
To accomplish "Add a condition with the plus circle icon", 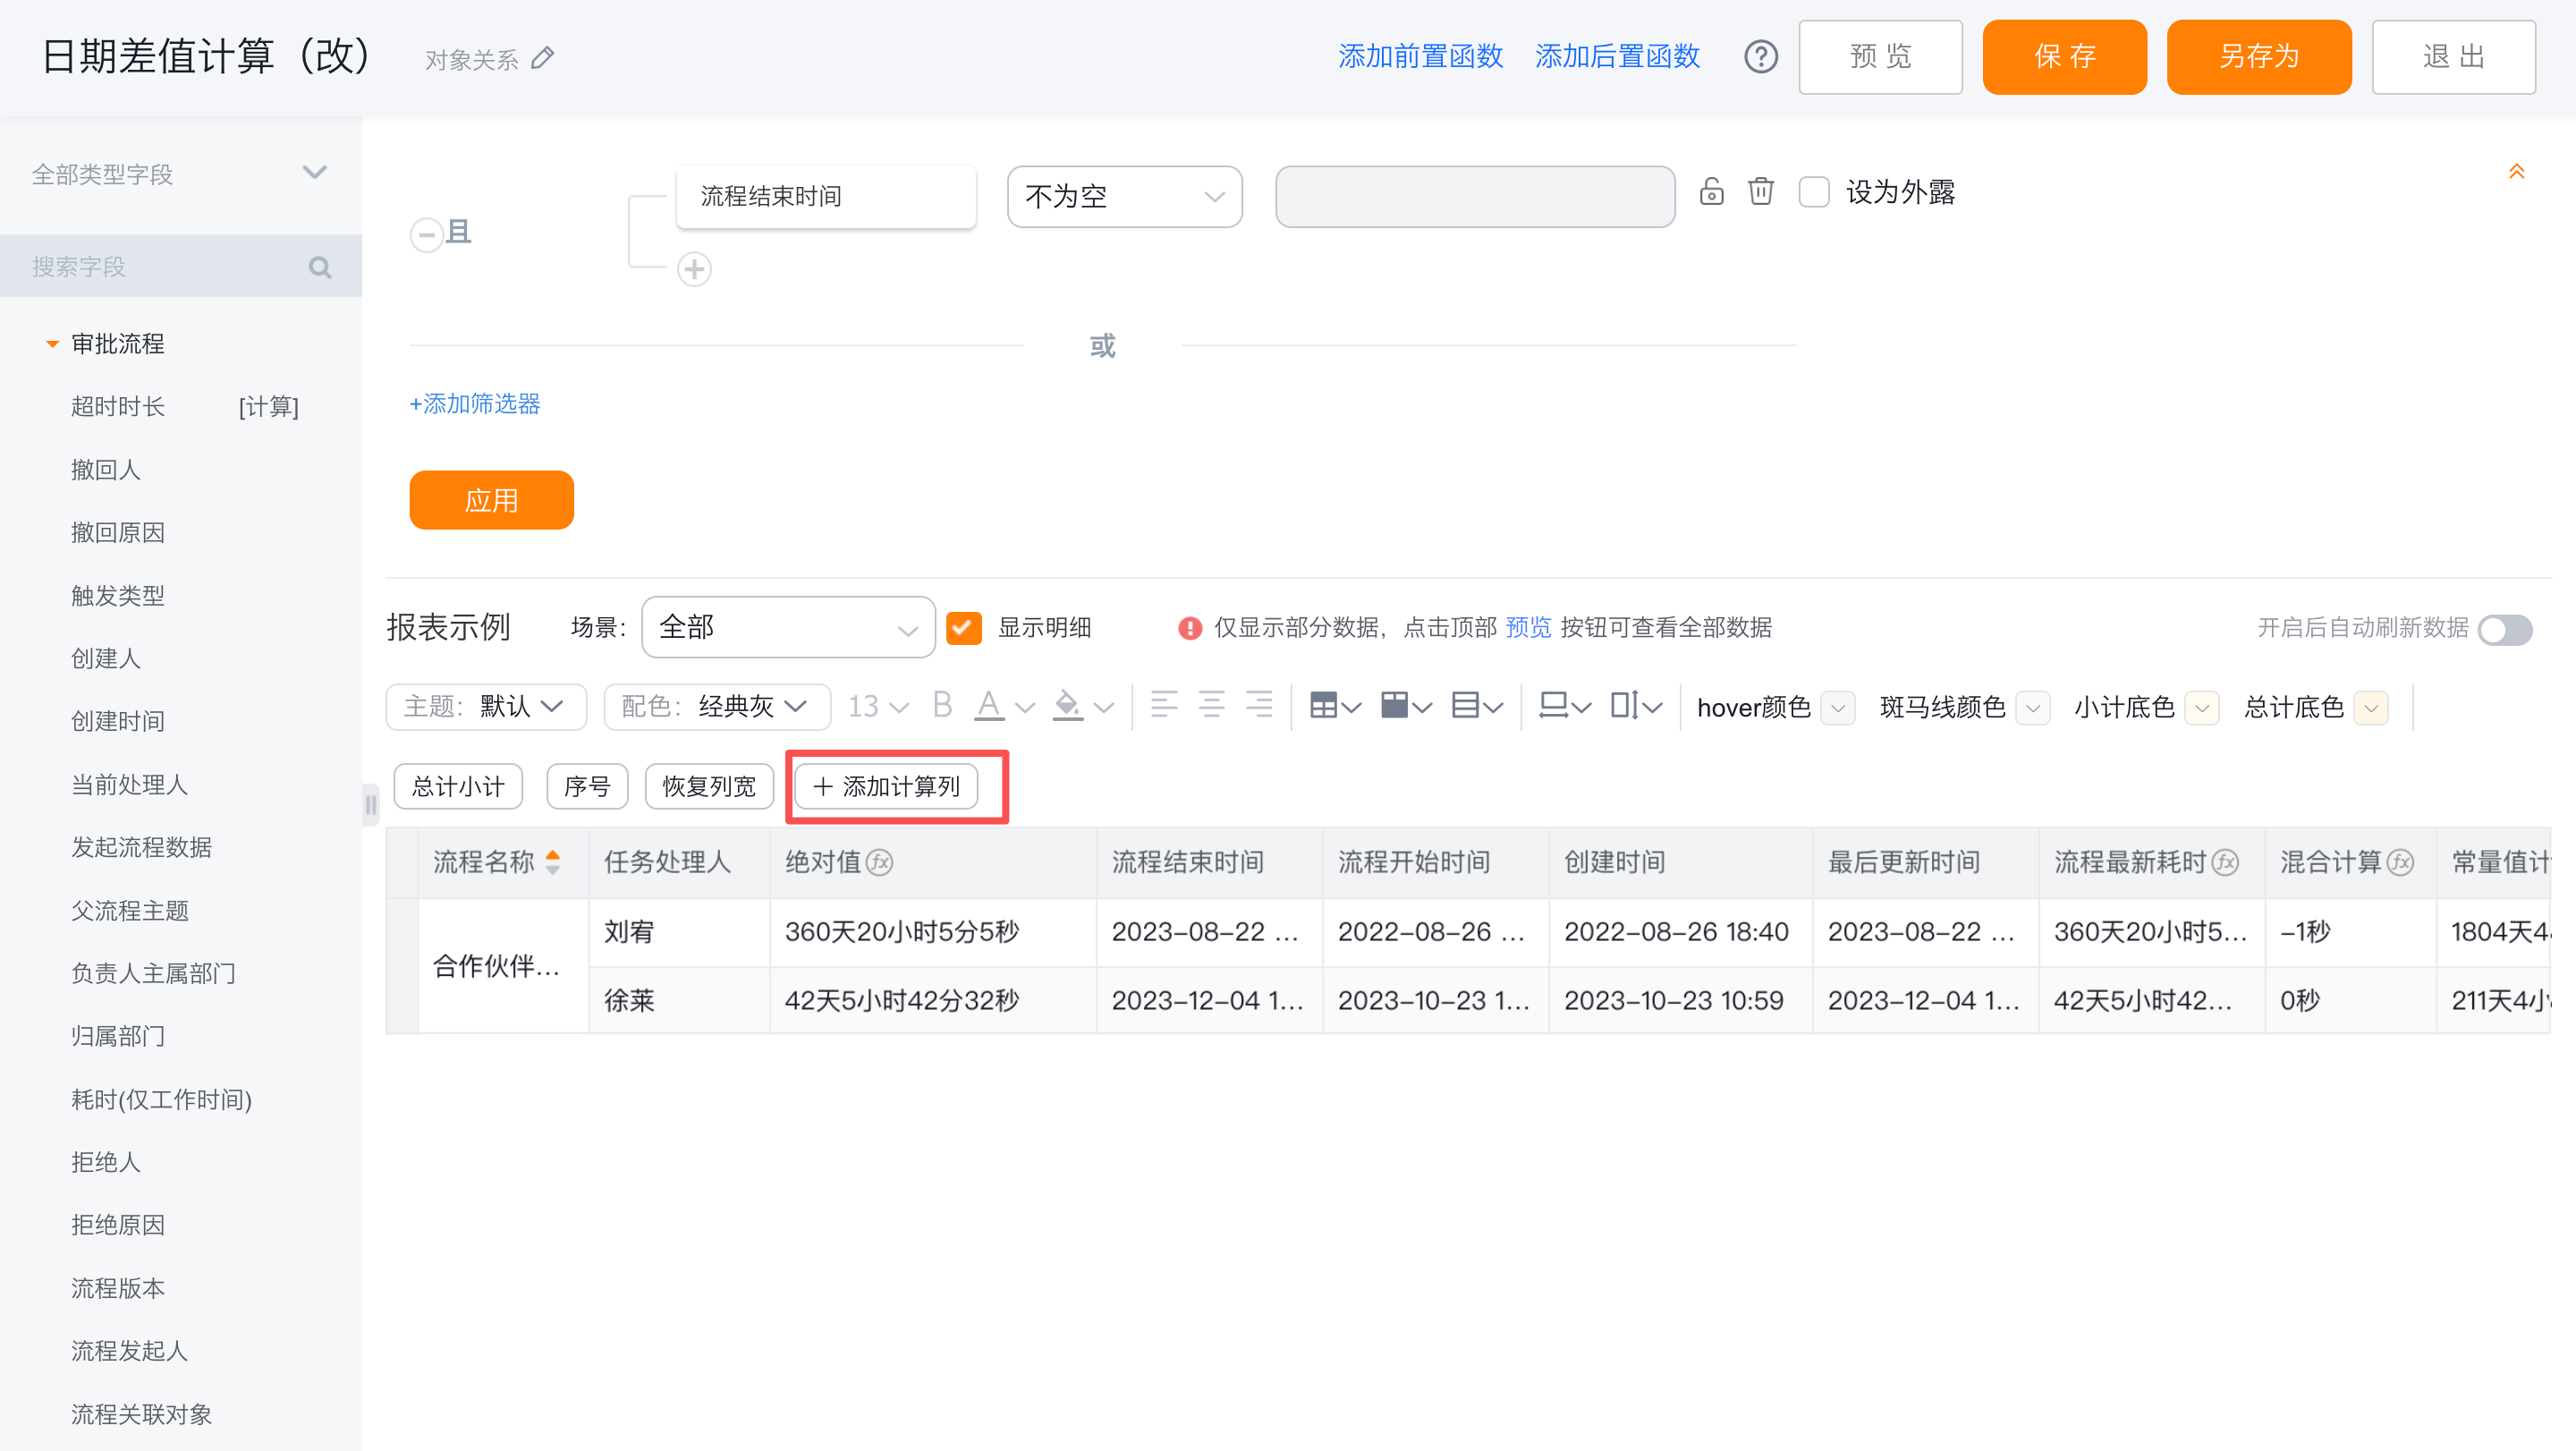I will pos(694,269).
